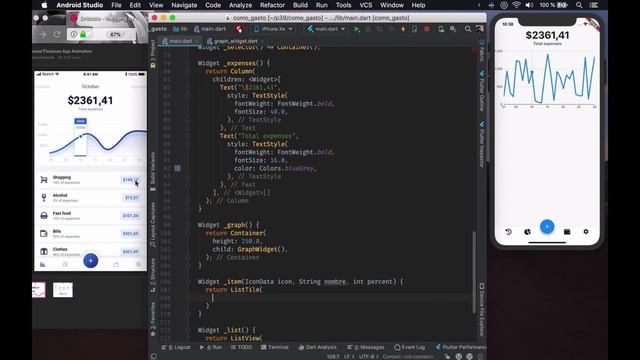Open the Terminal tool window

tap(275, 347)
